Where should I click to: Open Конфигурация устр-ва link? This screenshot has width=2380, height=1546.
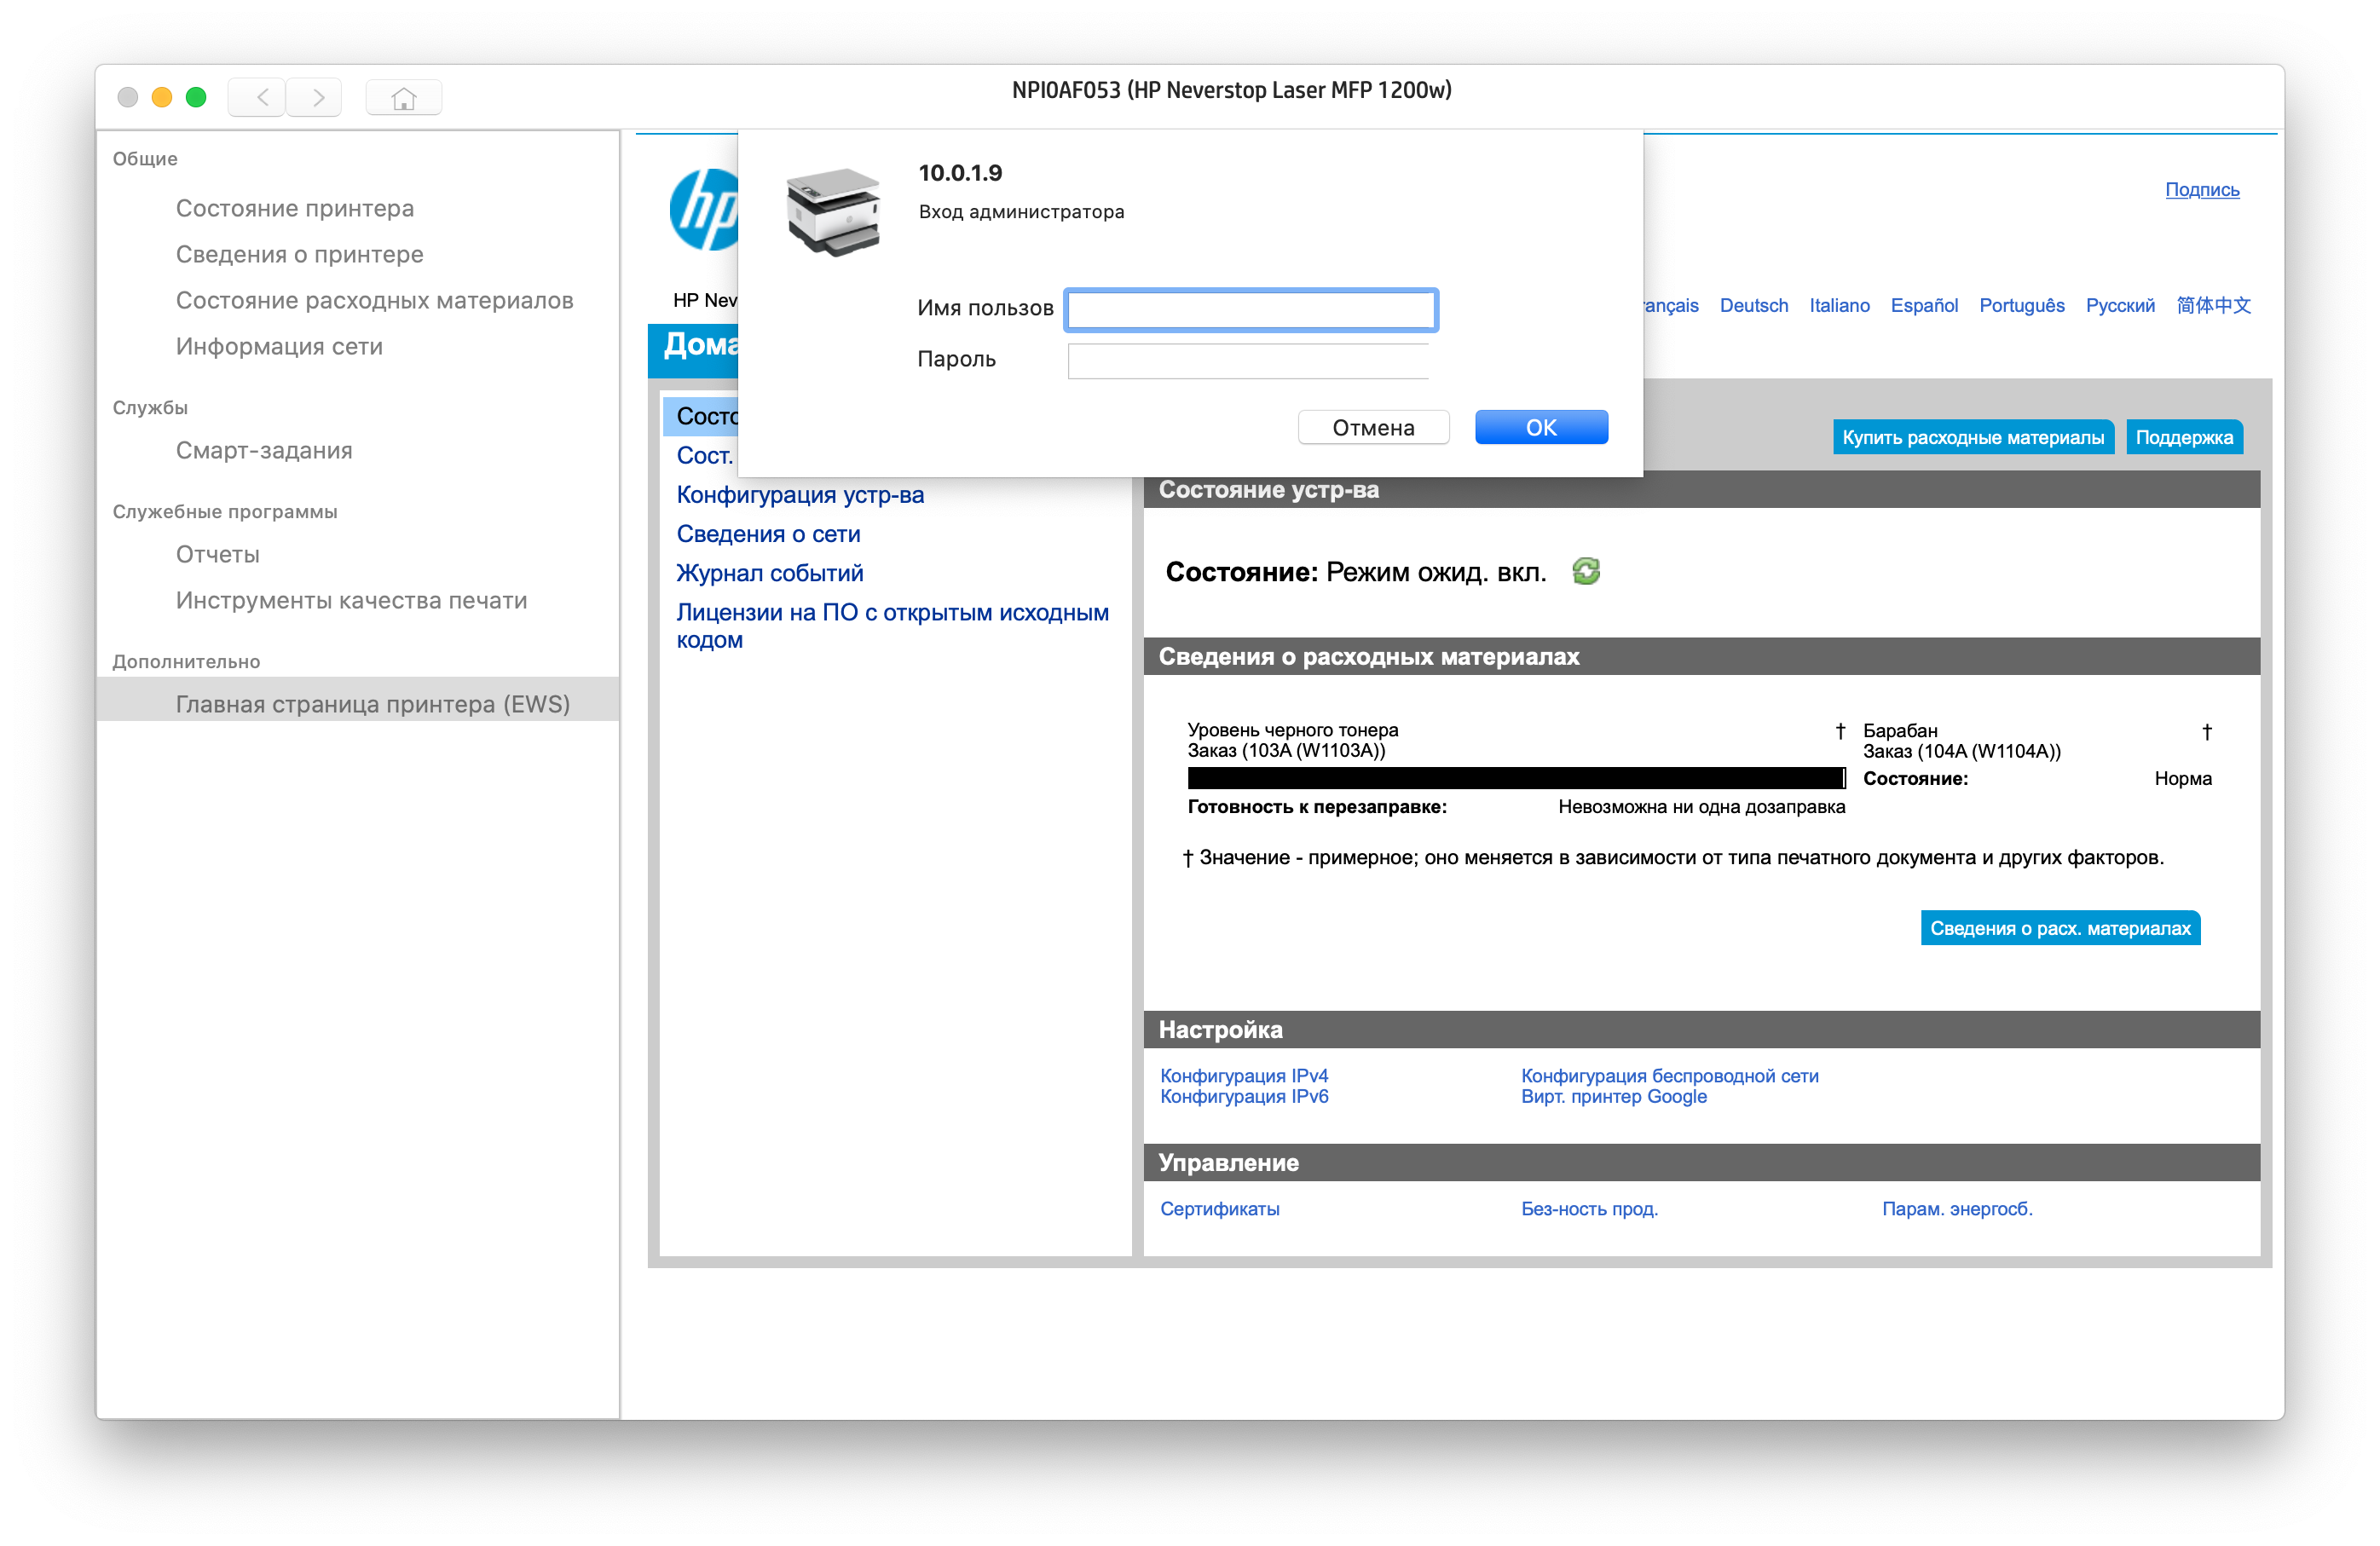(800, 494)
